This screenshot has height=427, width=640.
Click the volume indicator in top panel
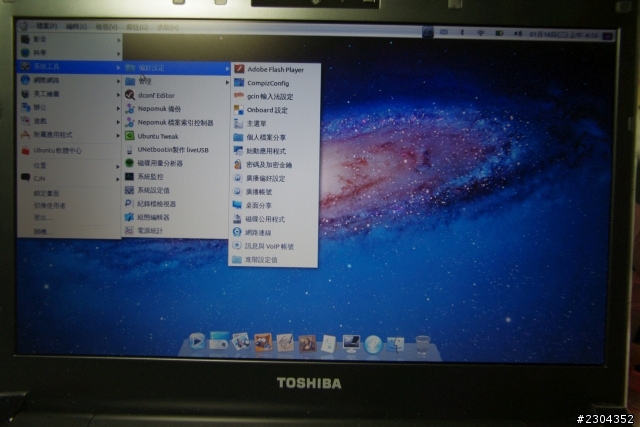(x=518, y=33)
